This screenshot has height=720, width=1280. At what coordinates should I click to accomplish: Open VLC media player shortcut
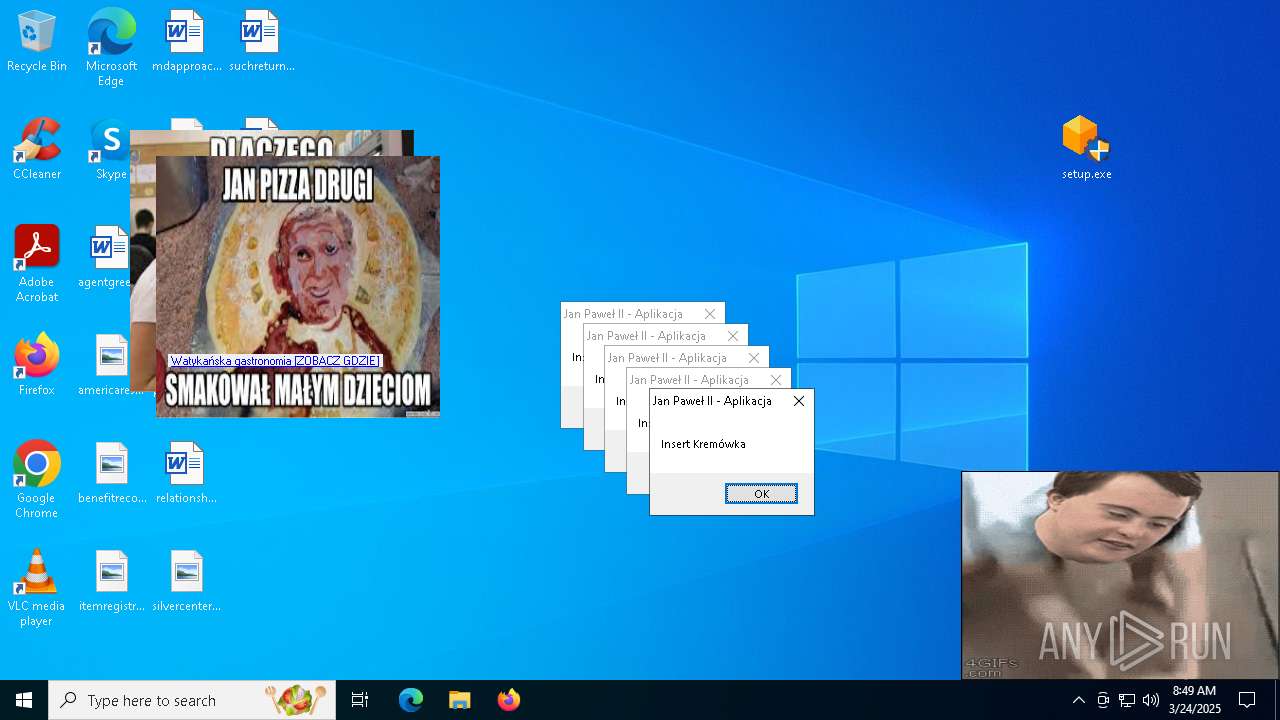[x=37, y=588]
